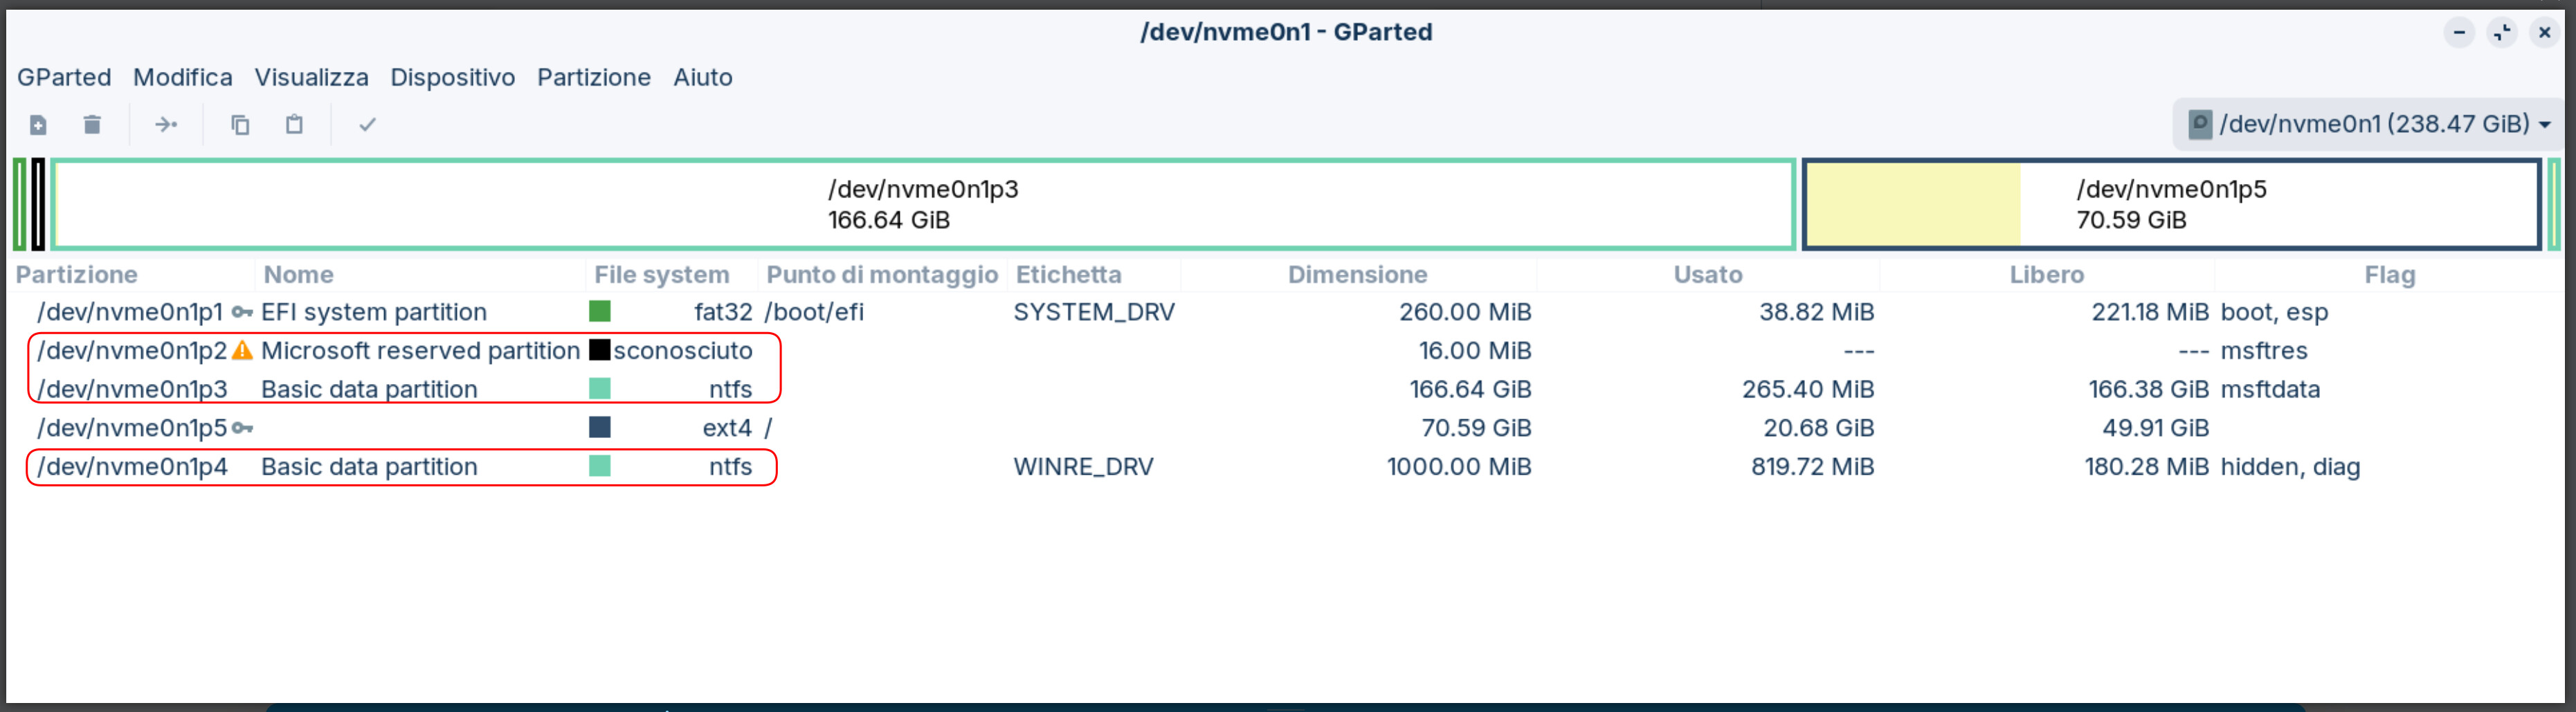Click the msftdata flag cell

click(2270, 389)
